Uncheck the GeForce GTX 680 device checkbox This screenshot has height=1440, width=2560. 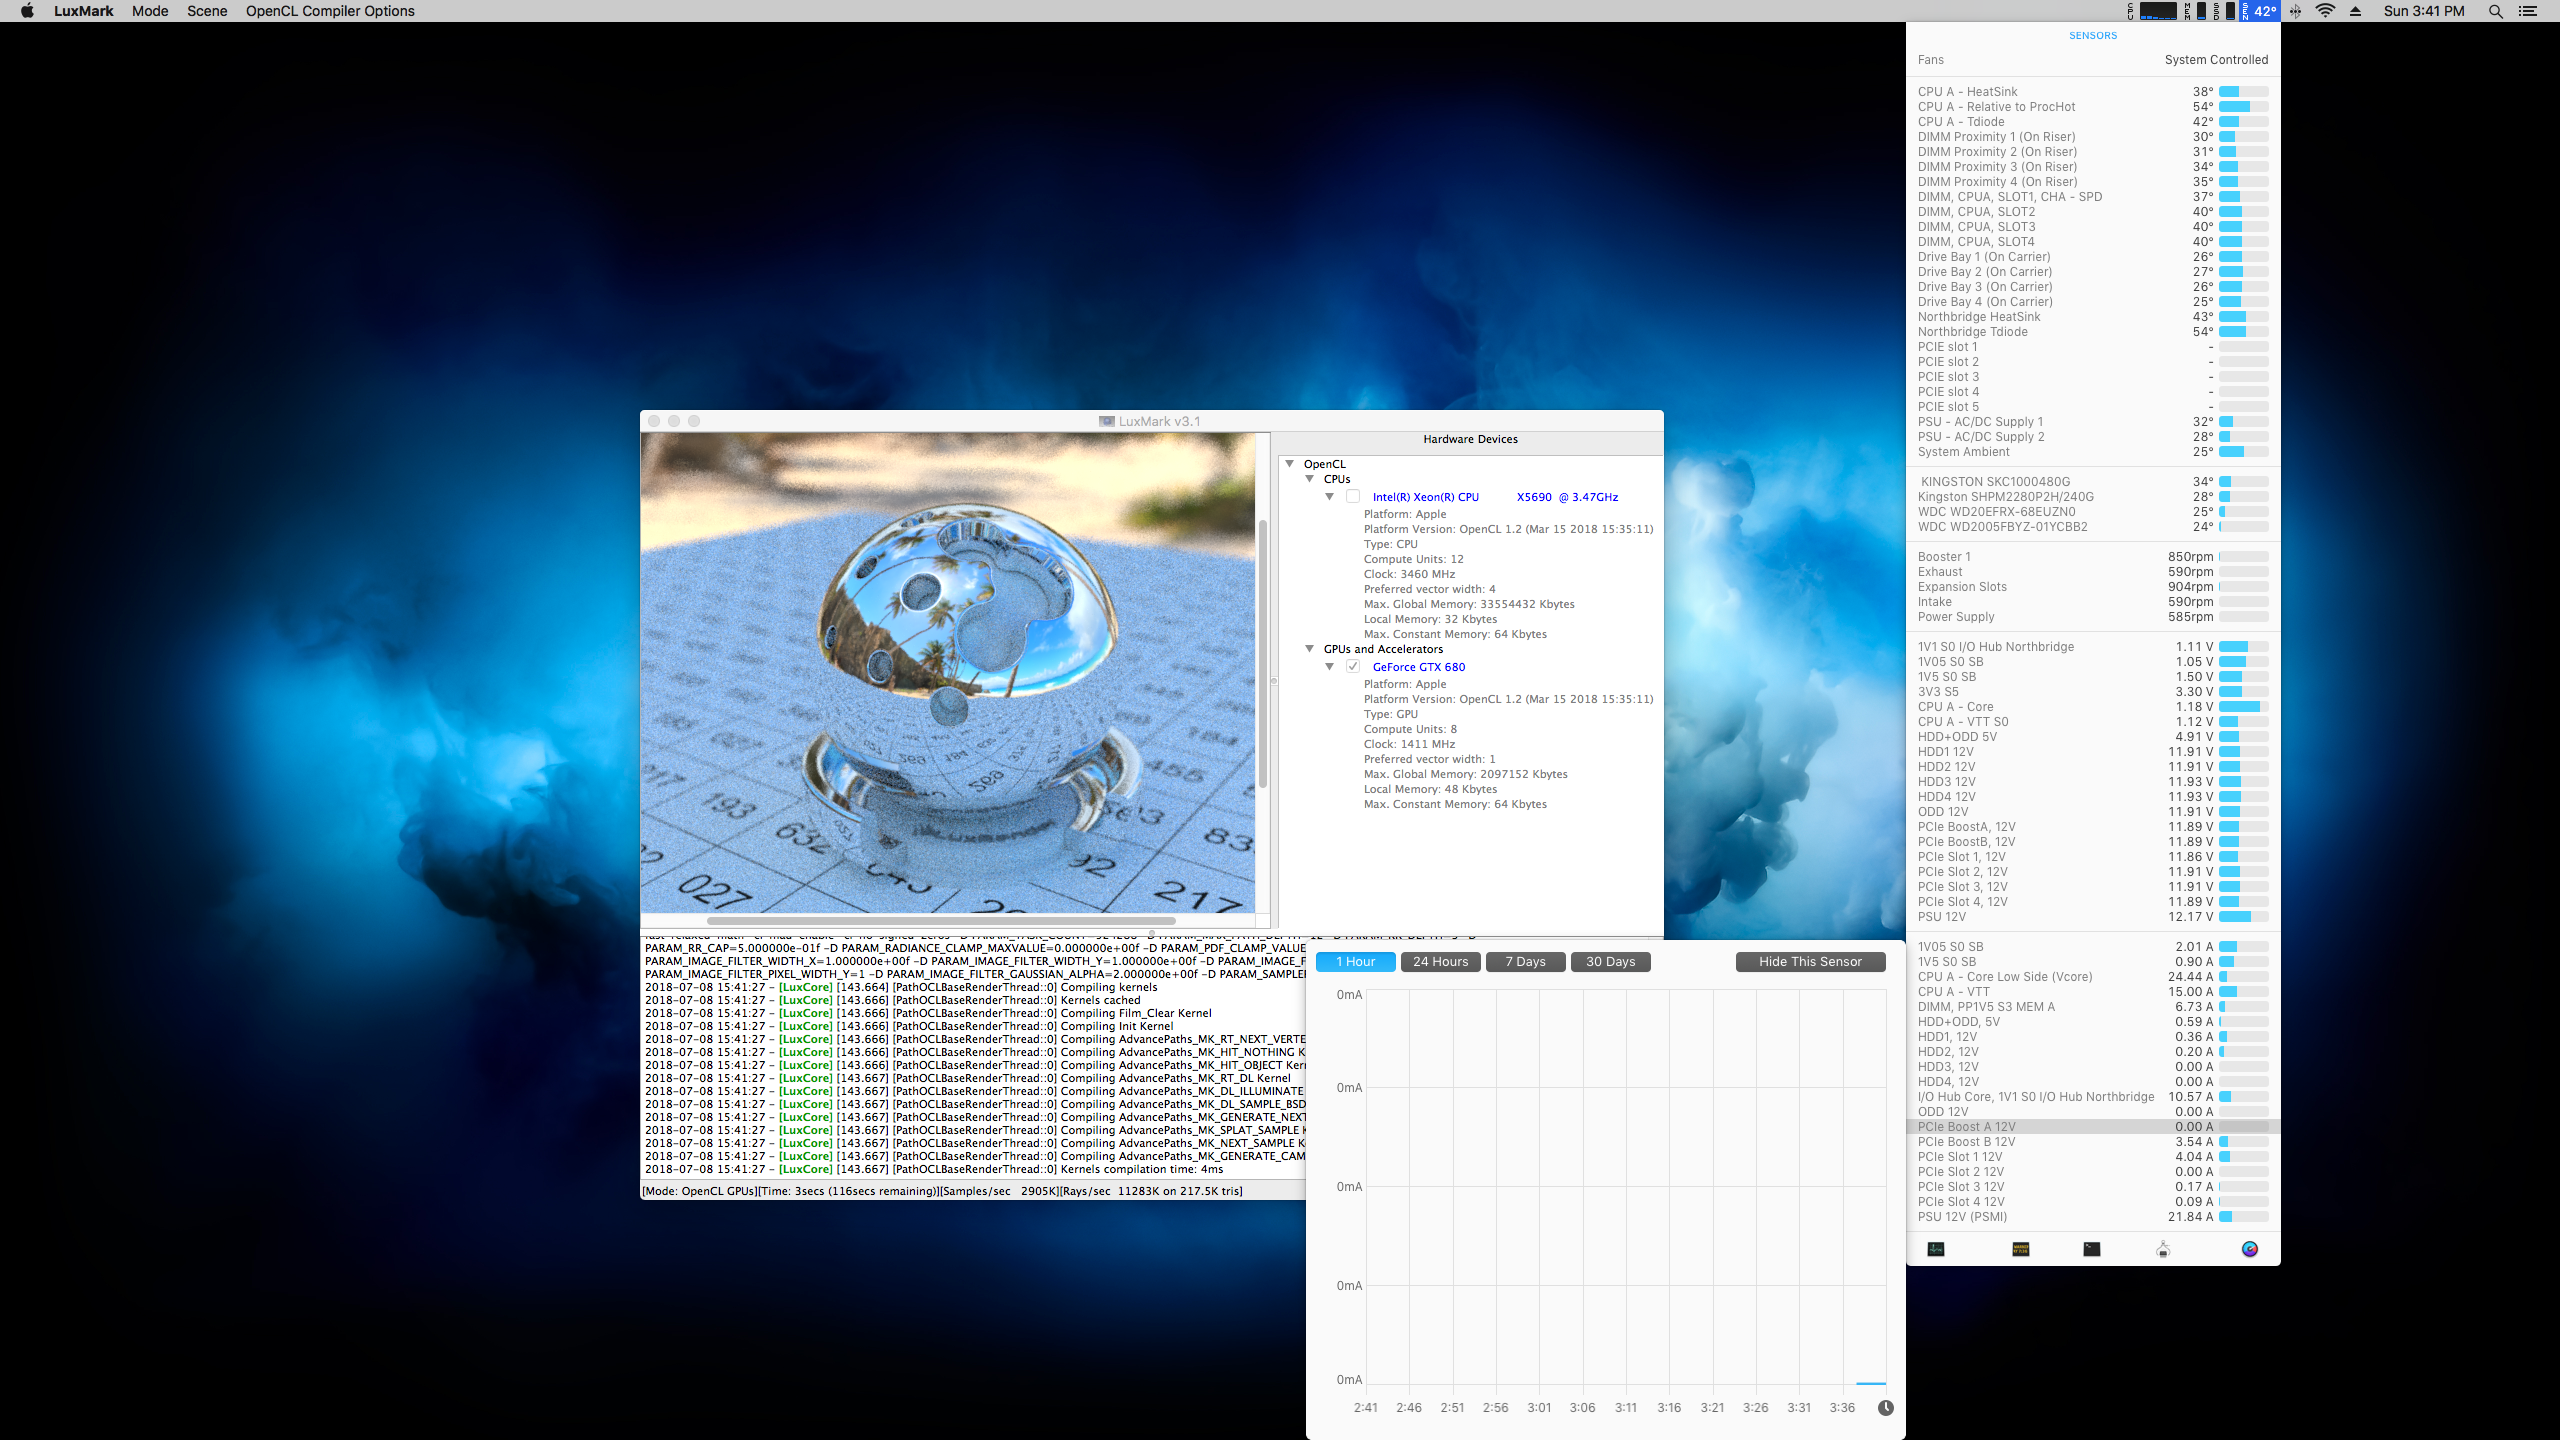click(x=1353, y=667)
